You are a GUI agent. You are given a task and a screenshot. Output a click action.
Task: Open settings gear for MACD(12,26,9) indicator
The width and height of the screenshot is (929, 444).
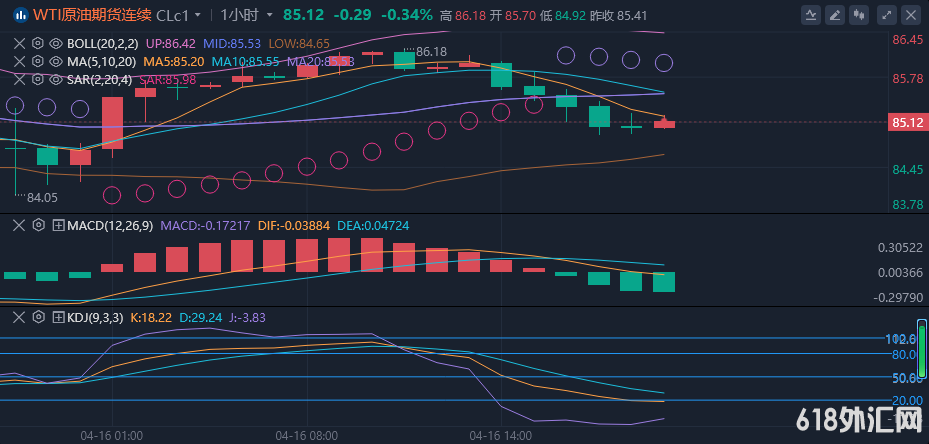[x=38, y=226]
